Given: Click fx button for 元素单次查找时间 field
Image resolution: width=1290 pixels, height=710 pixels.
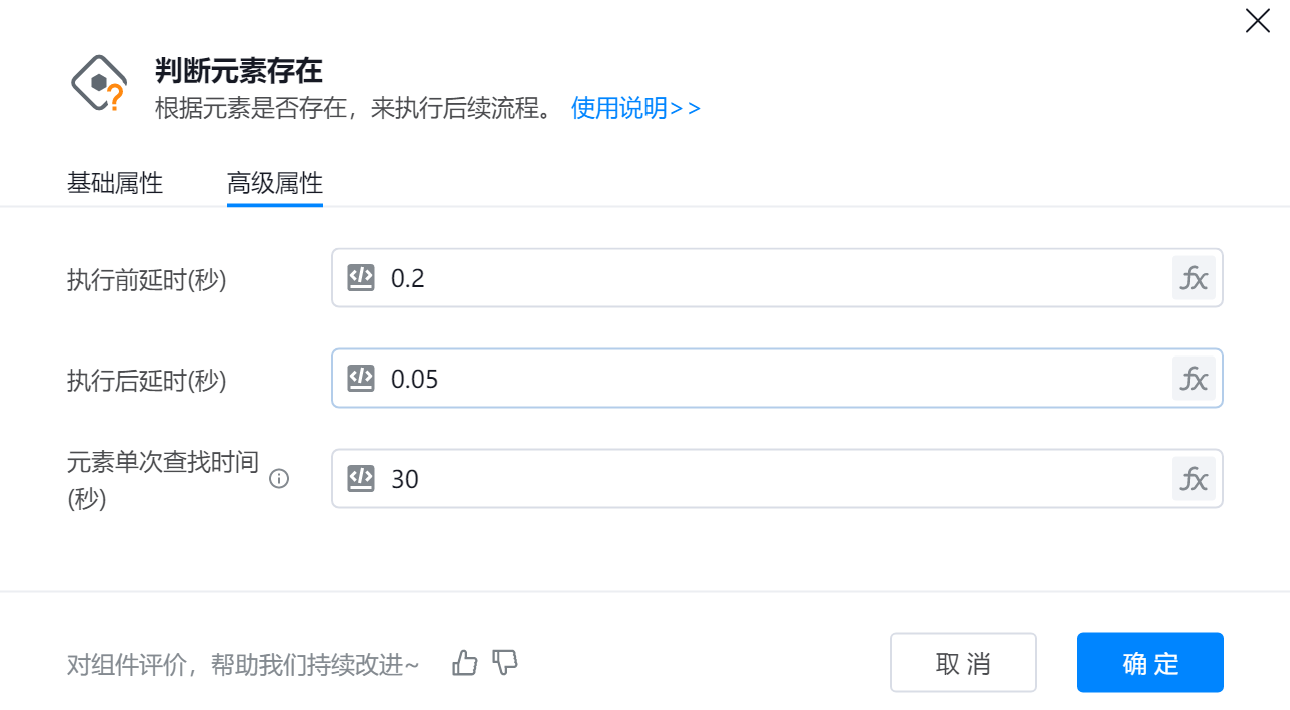Looking at the screenshot, I should click(1194, 479).
